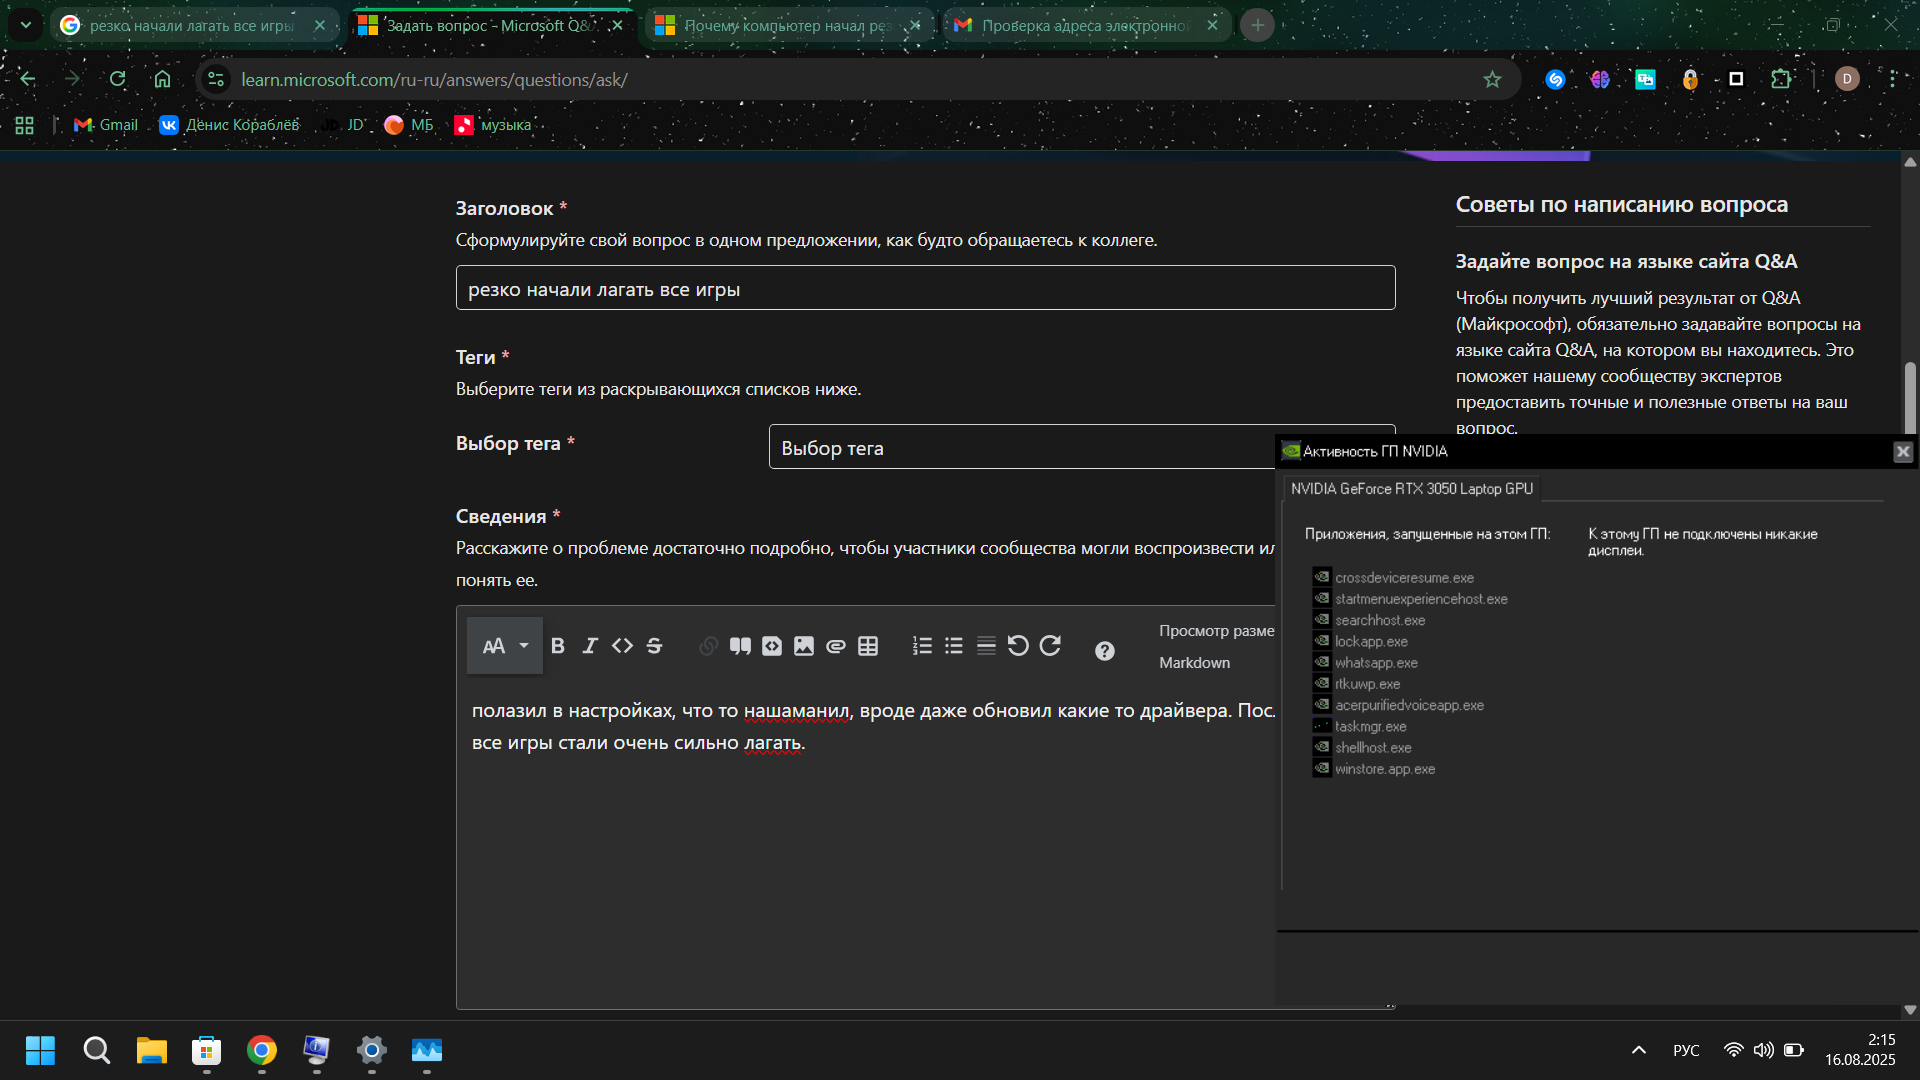Open the Chrome tab search dropdown
Image resolution: width=1920 pixels, height=1080 pixels.
(x=26, y=25)
